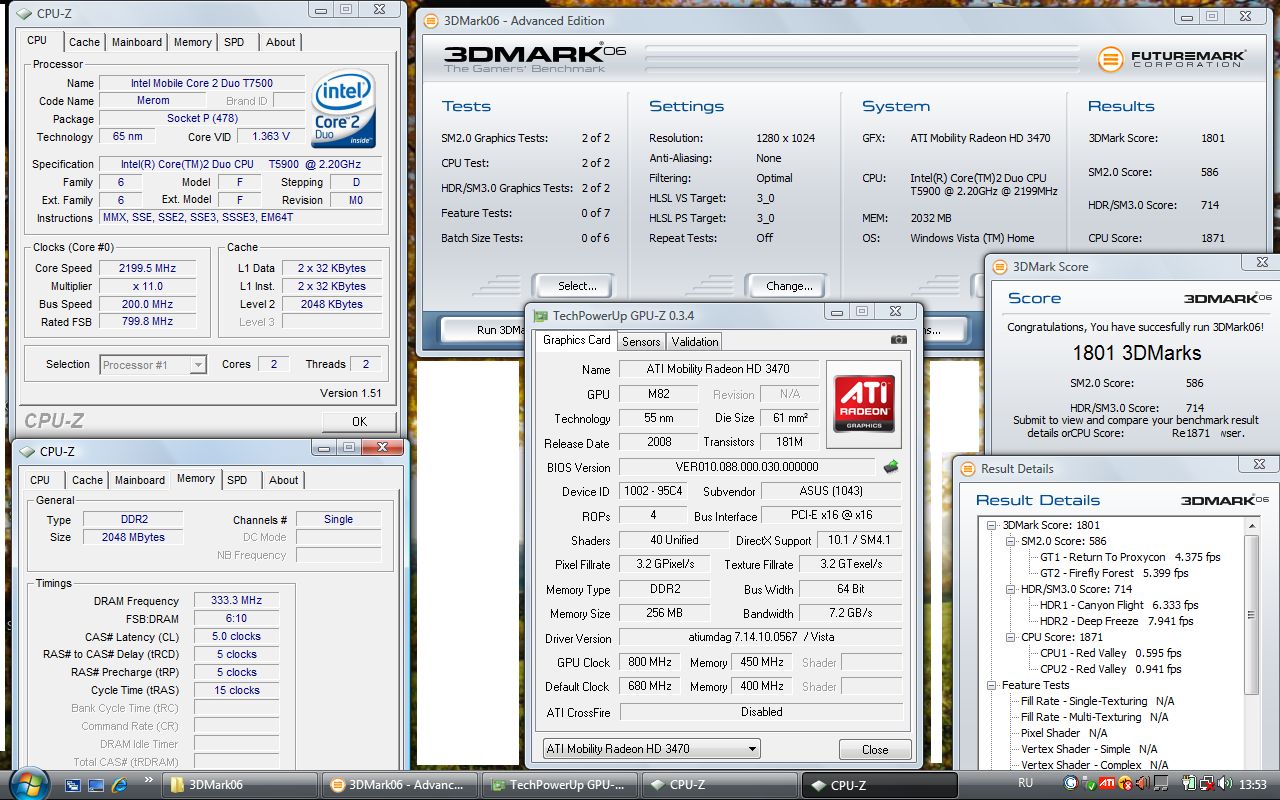Click GPU Clock 800 MHz value in GPU-Z
This screenshot has height=800, width=1280.
pyautogui.click(x=649, y=662)
